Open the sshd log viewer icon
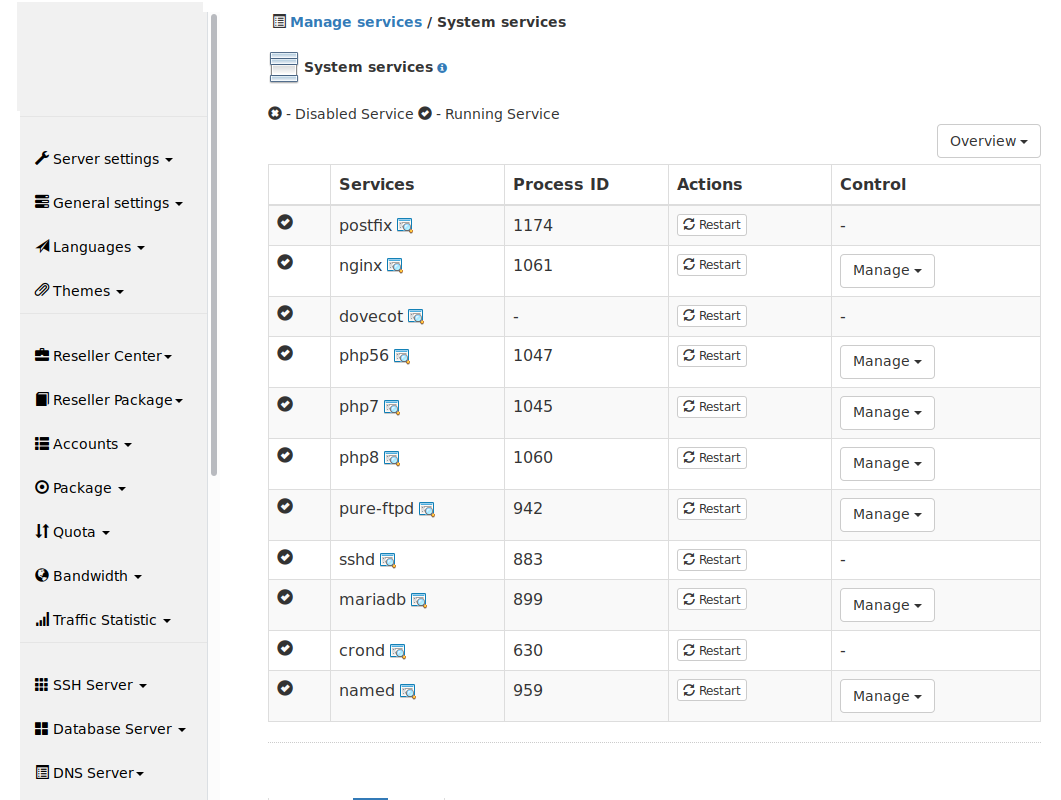The height and width of the screenshot is (800, 1061). [388, 560]
